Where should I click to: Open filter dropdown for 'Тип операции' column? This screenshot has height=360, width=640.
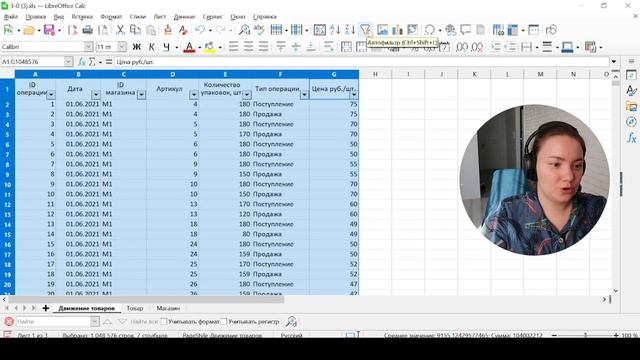click(304, 95)
